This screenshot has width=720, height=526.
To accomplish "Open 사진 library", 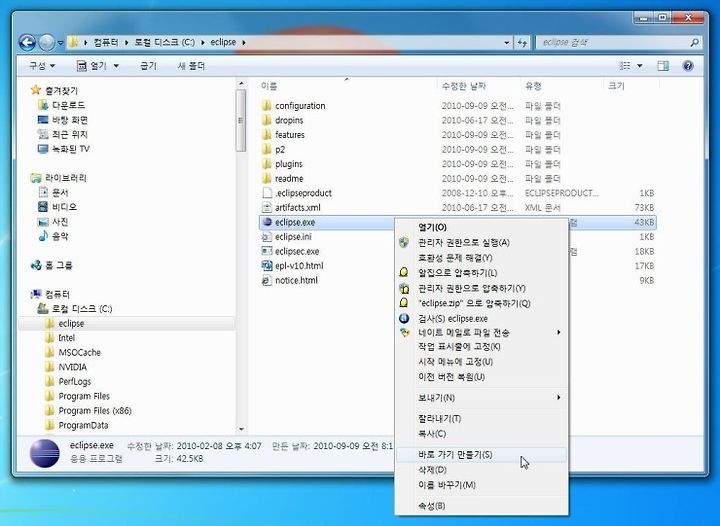I will point(53,222).
